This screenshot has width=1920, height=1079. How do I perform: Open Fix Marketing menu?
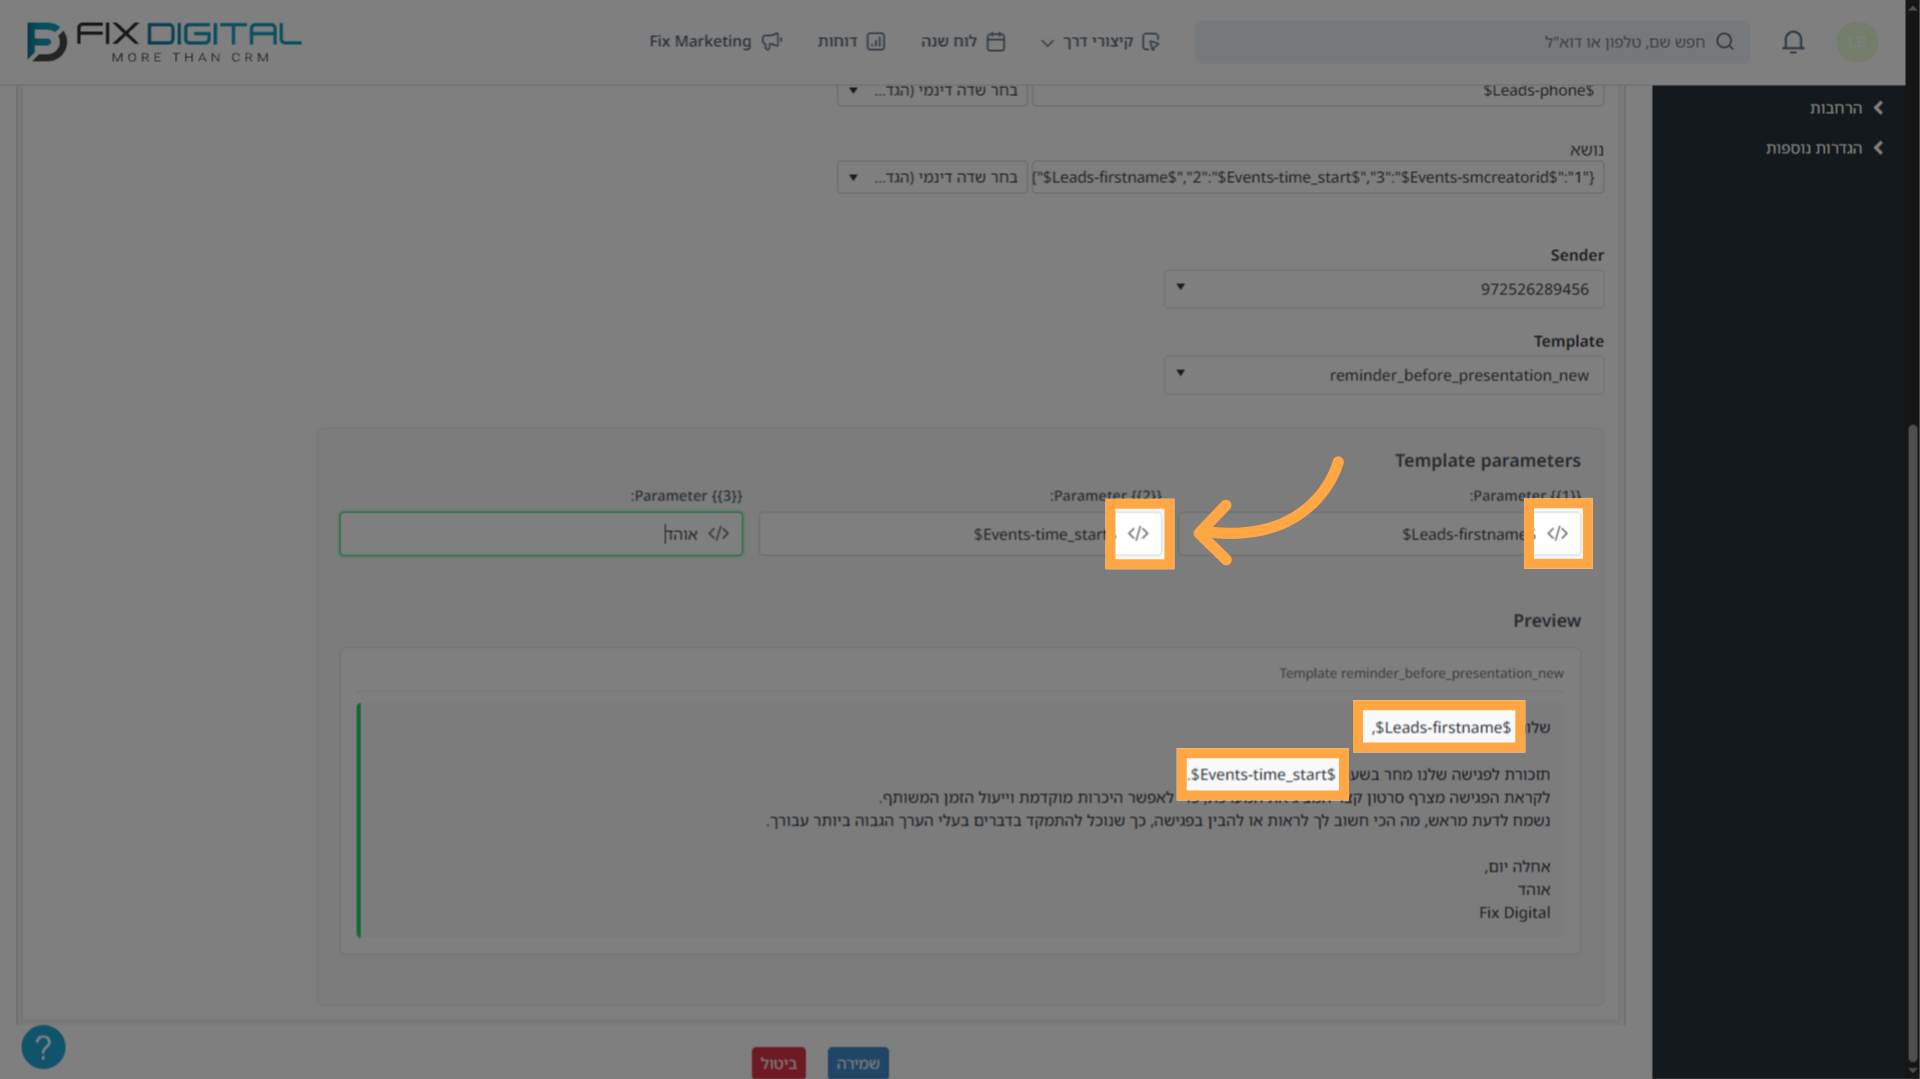715,41
